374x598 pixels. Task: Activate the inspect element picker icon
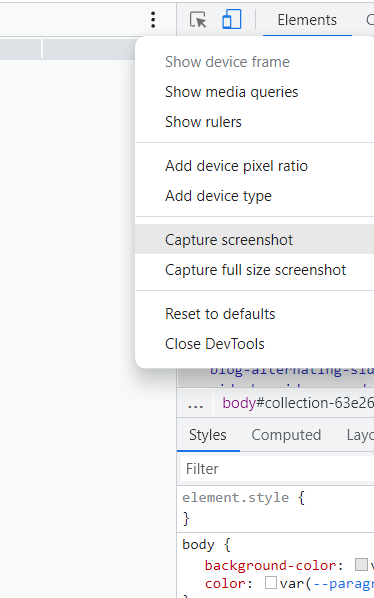point(198,19)
